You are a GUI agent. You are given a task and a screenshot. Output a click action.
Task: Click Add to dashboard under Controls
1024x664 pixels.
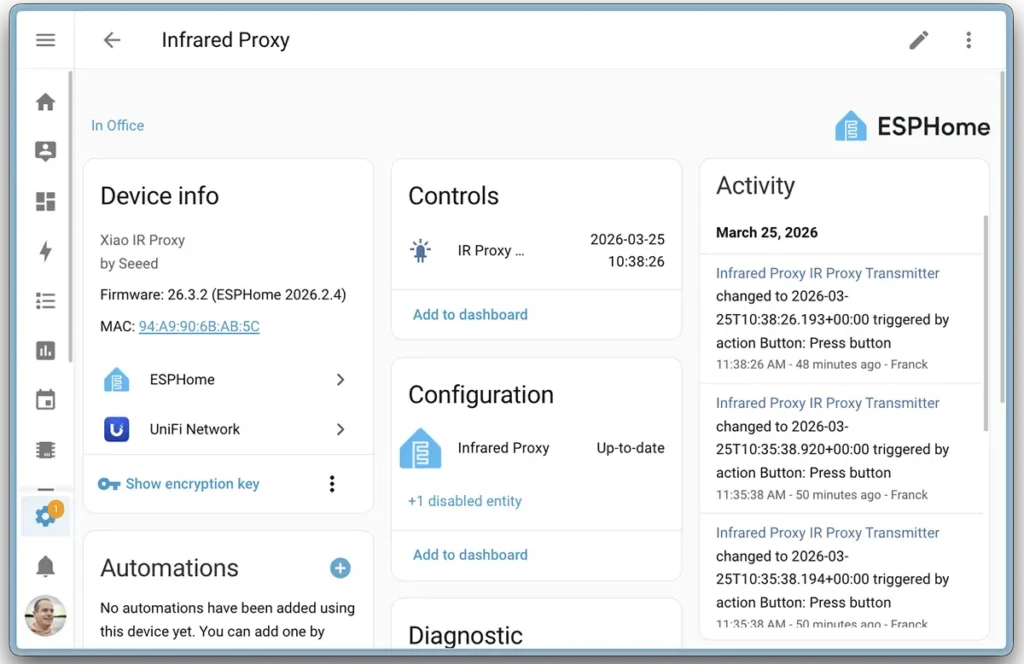tap(469, 314)
